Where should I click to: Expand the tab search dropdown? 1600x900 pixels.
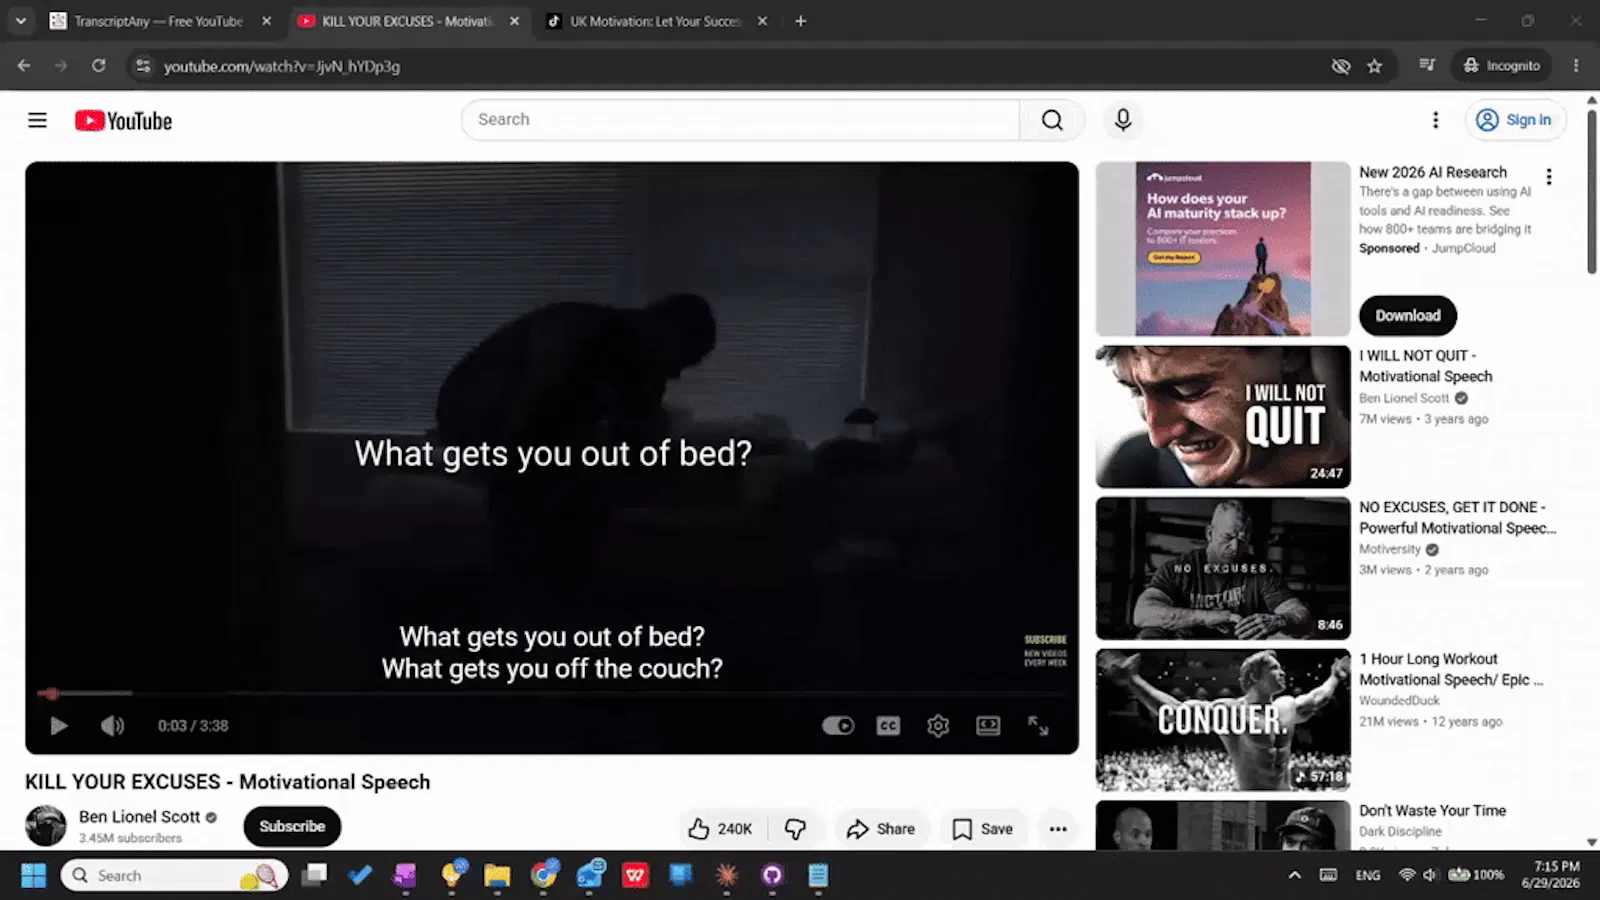pyautogui.click(x=20, y=21)
